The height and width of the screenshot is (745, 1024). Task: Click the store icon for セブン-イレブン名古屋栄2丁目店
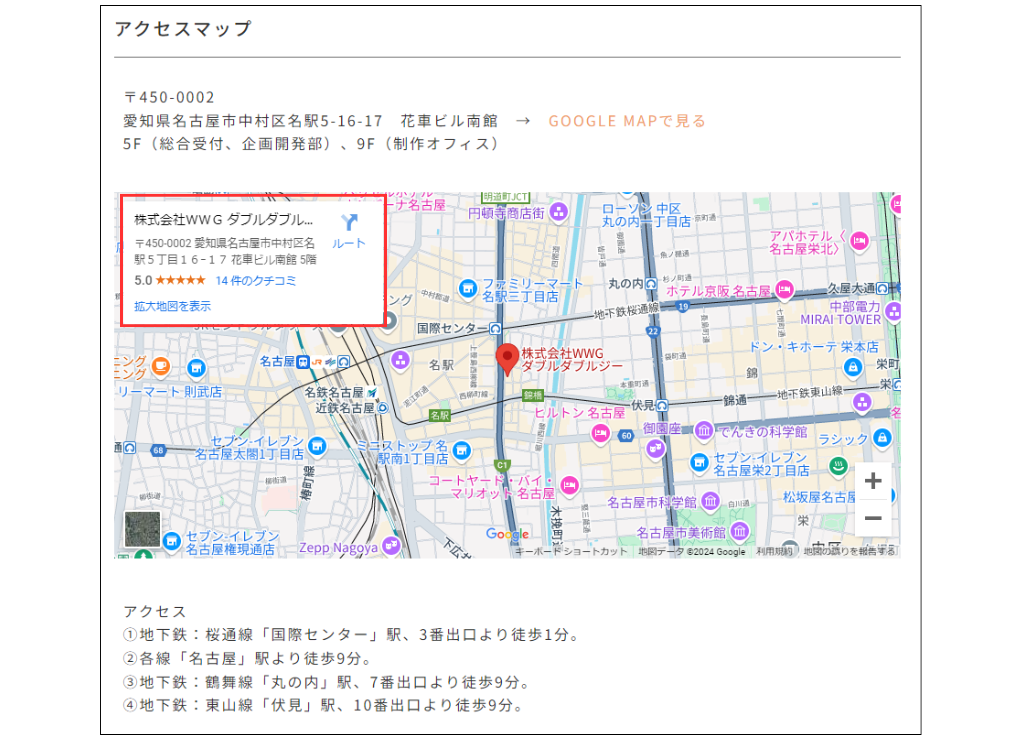(698, 461)
